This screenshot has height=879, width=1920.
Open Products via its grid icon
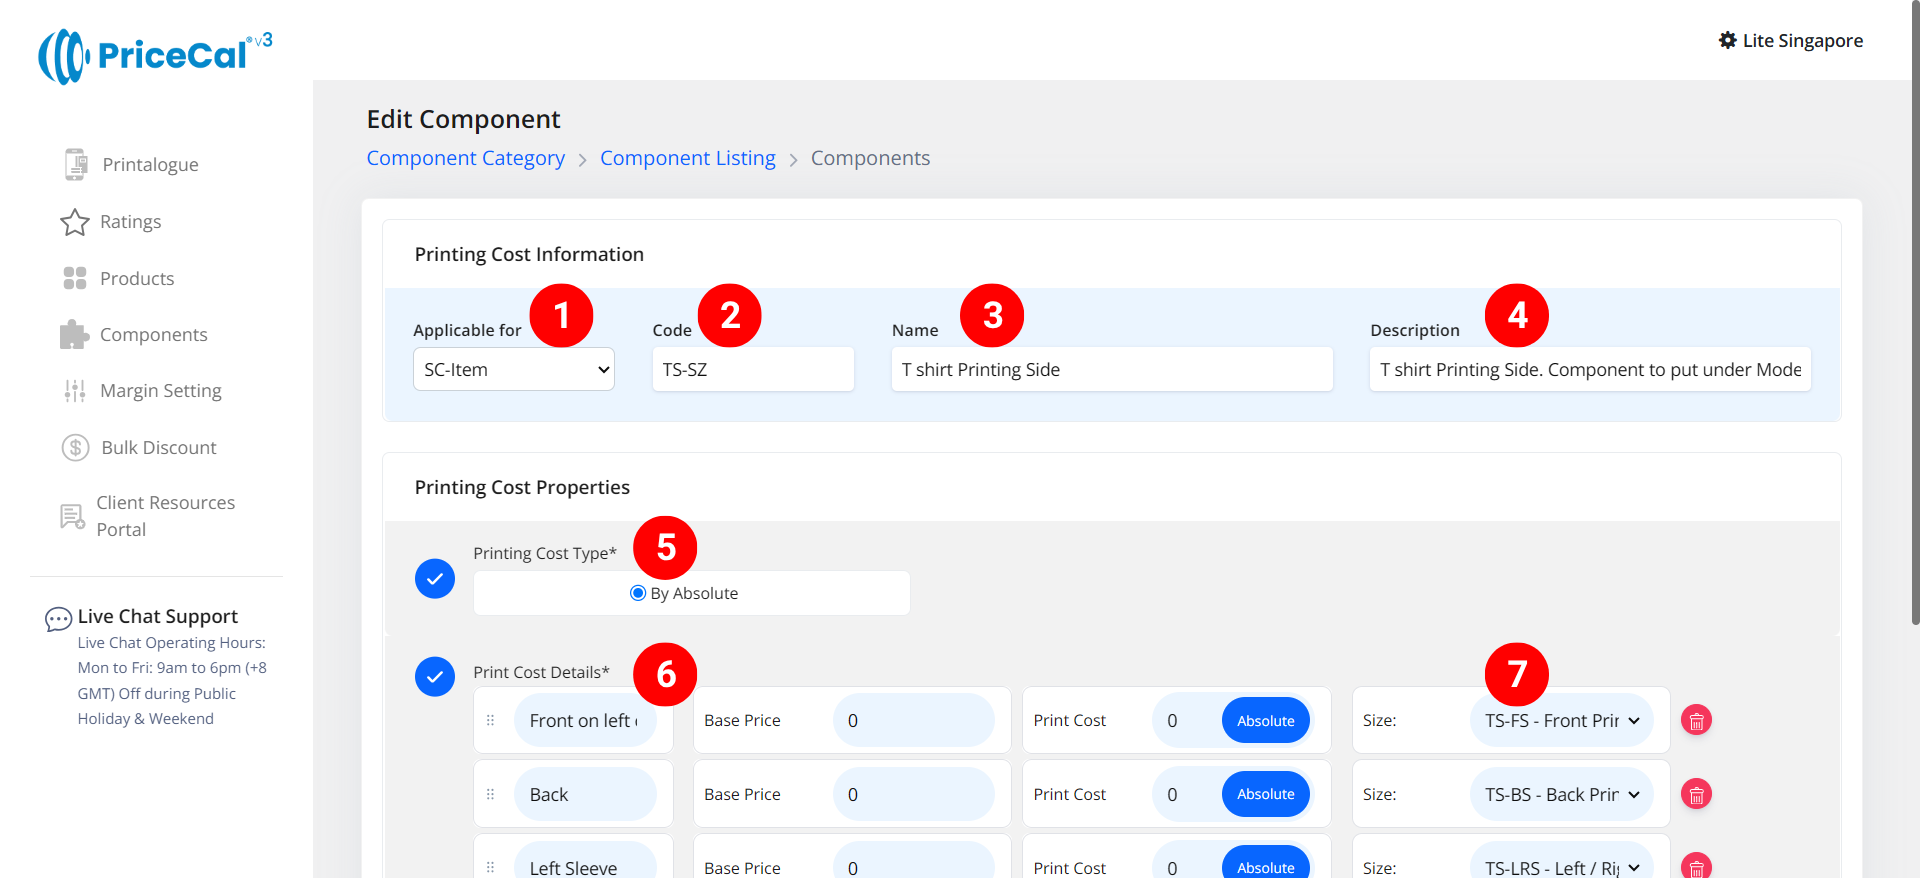pos(75,278)
